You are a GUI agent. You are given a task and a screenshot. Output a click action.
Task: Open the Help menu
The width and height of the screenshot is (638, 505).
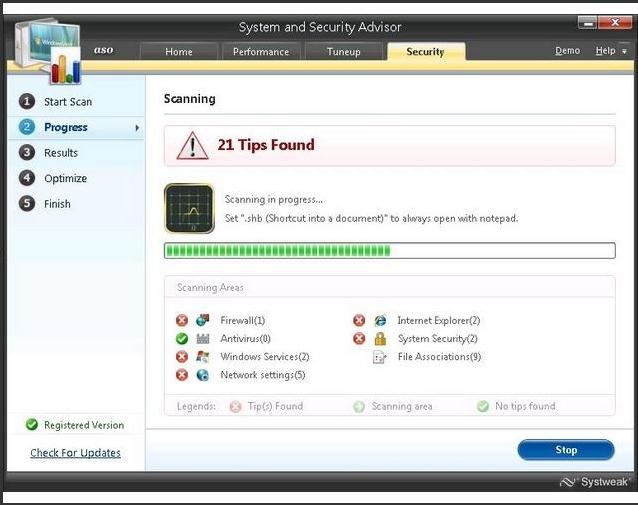coord(605,50)
